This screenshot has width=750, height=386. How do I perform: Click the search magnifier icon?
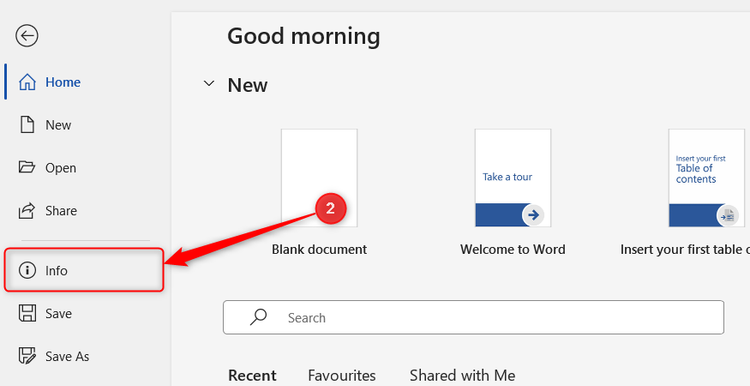[258, 317]
